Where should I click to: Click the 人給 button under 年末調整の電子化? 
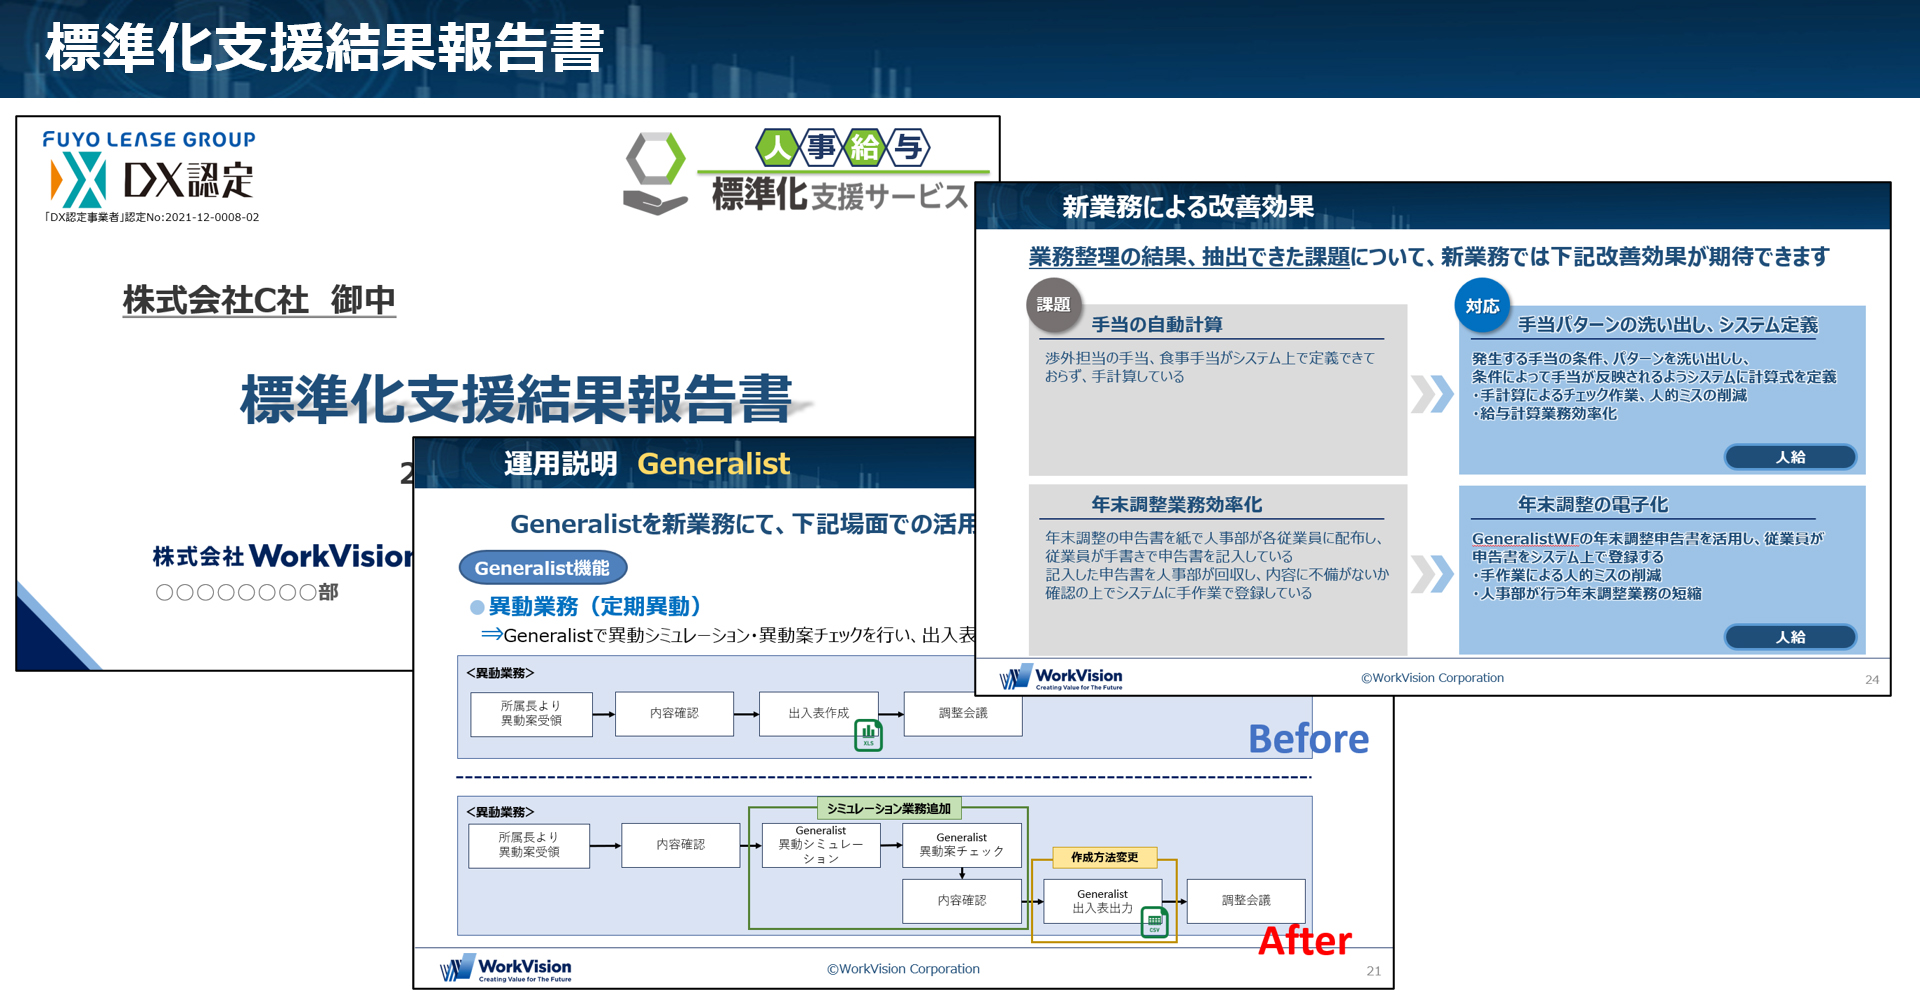tap(1790, 636)
